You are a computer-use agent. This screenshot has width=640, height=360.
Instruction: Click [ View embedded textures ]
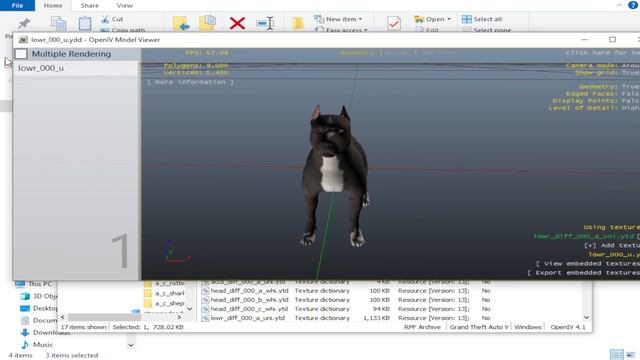point(588,264)
